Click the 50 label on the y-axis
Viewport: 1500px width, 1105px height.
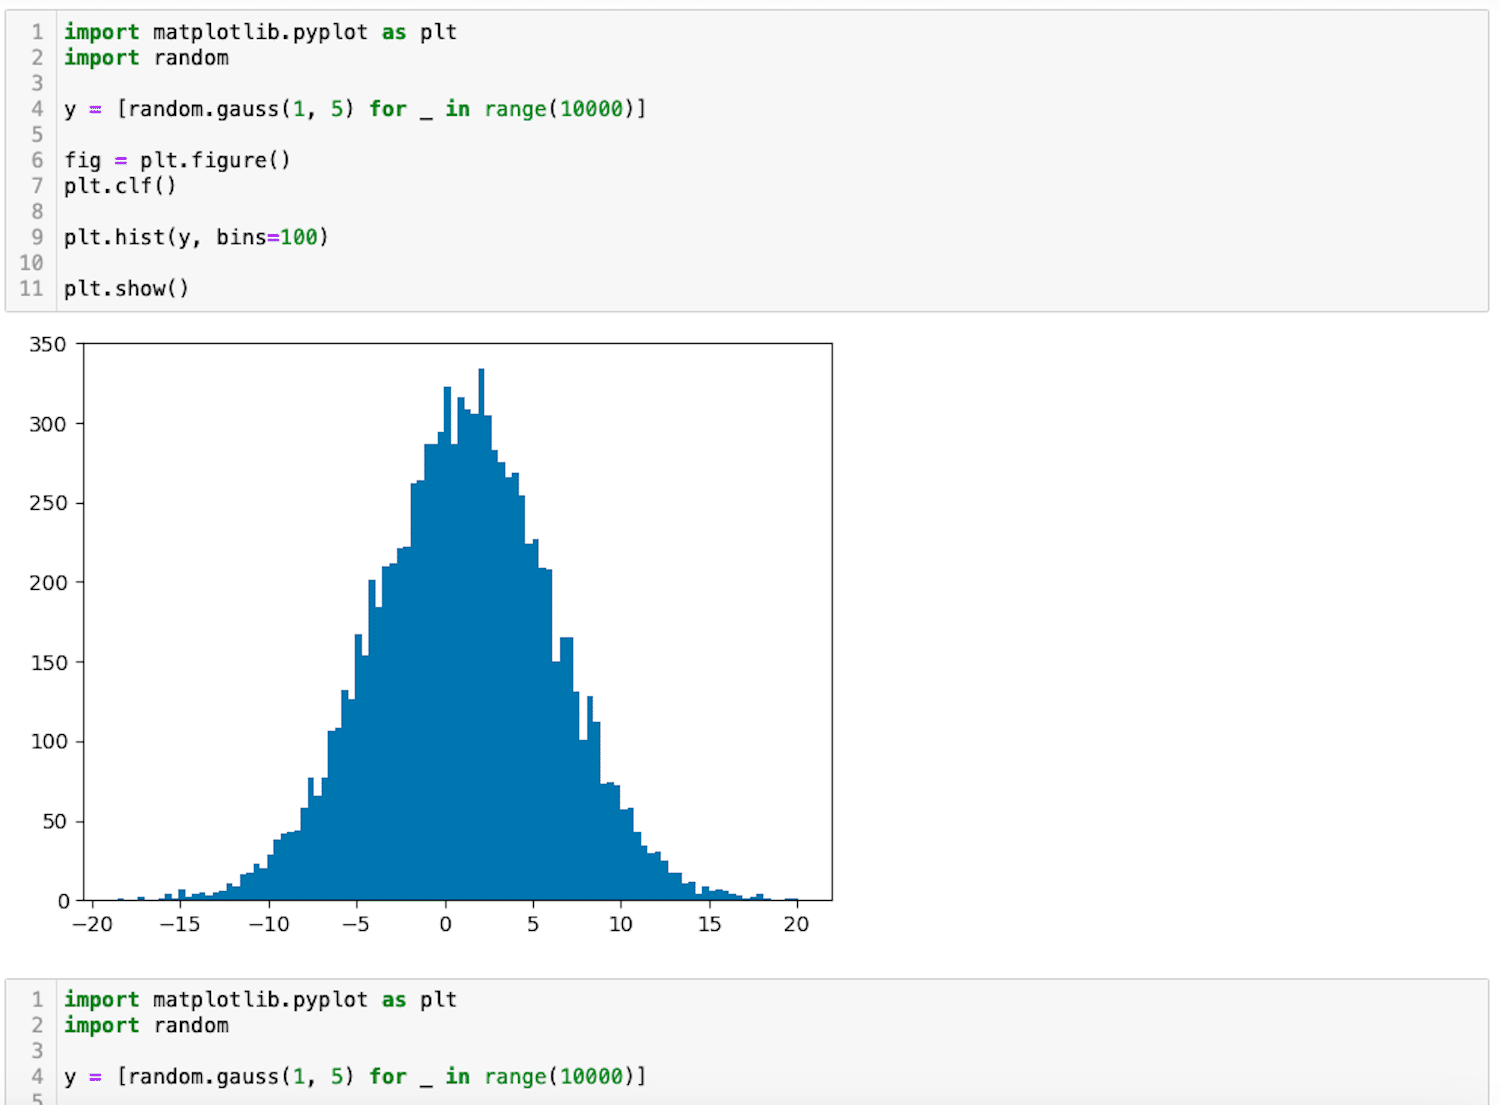pos(54,822)
